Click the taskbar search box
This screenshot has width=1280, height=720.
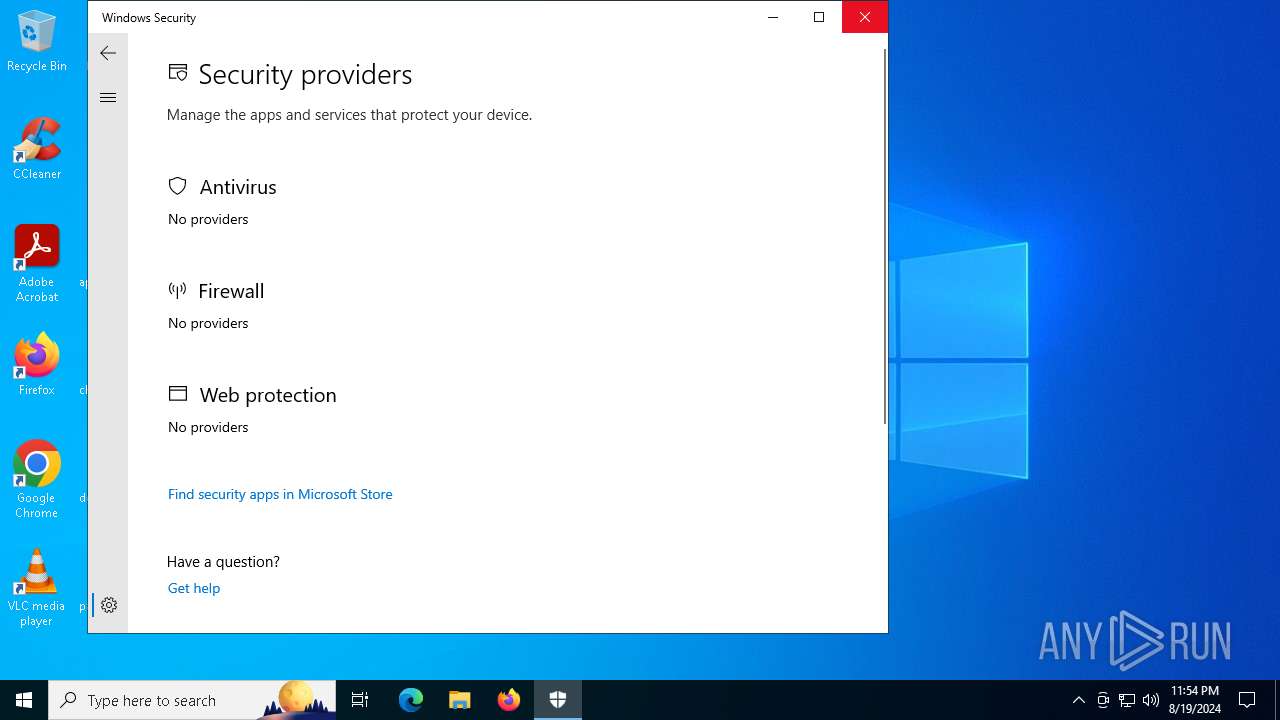click(192, 700)
